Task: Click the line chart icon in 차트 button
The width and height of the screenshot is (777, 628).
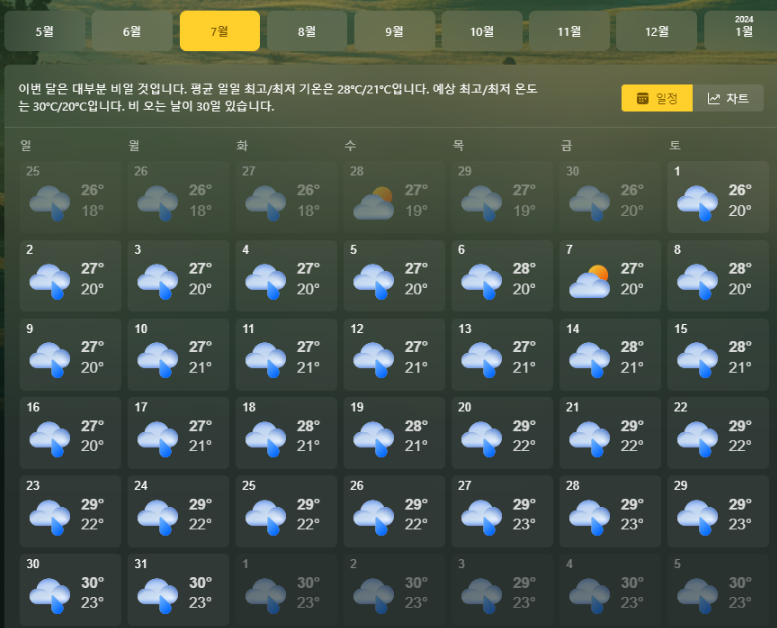Action: click(x=714, y=98)
